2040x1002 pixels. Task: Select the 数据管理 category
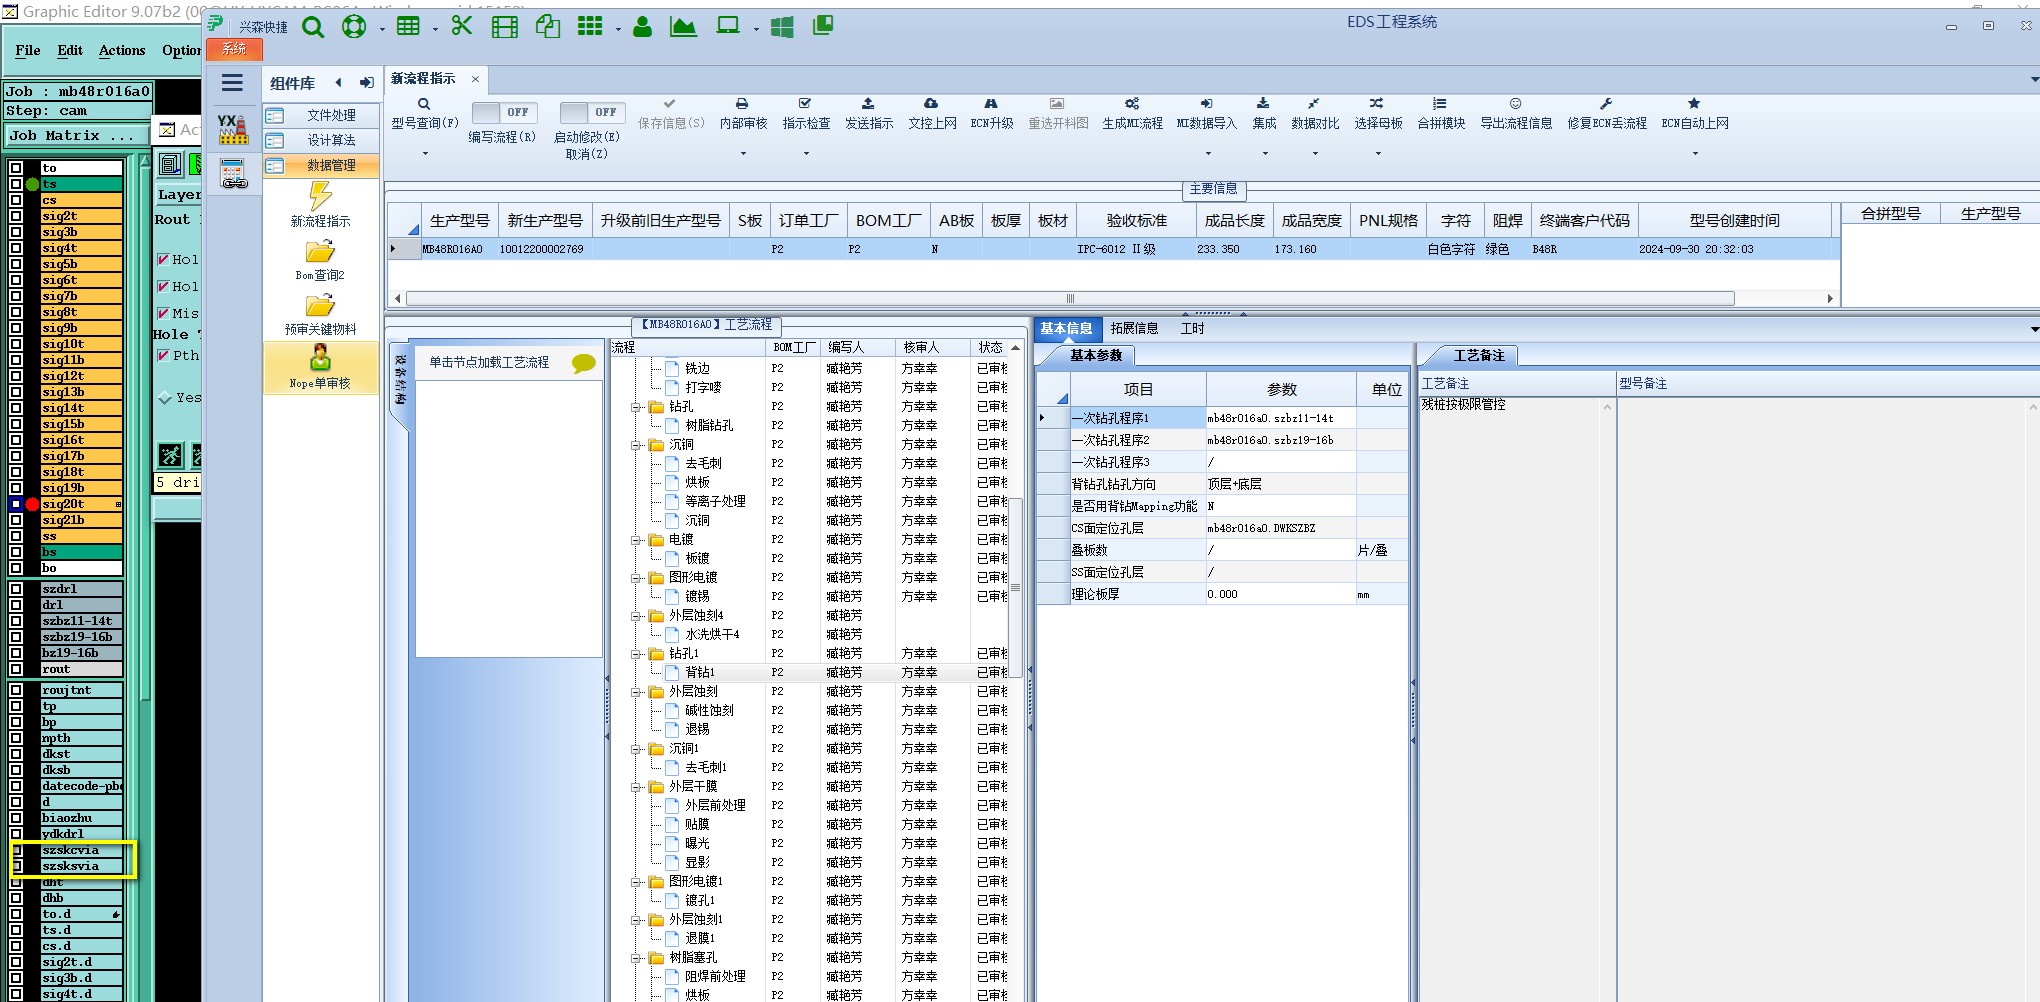tap(321, 165)
